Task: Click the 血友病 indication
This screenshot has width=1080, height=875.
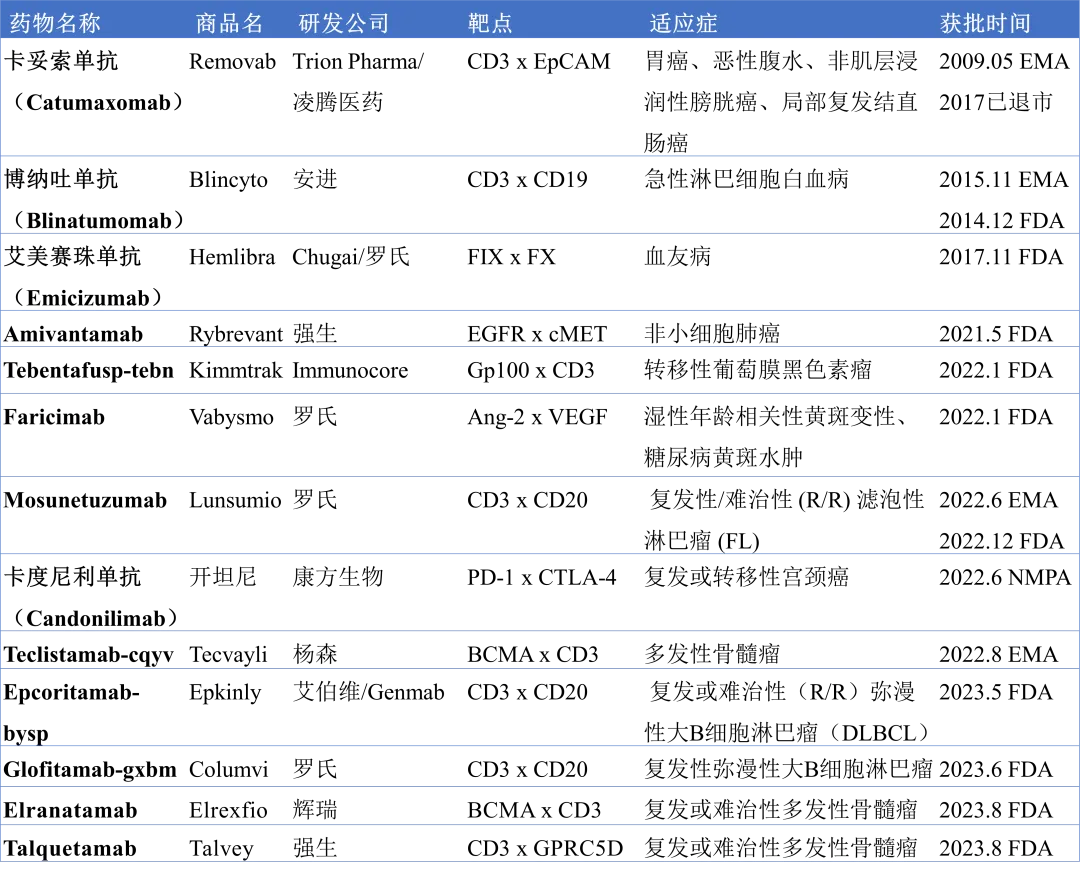Action: [677, 256]
